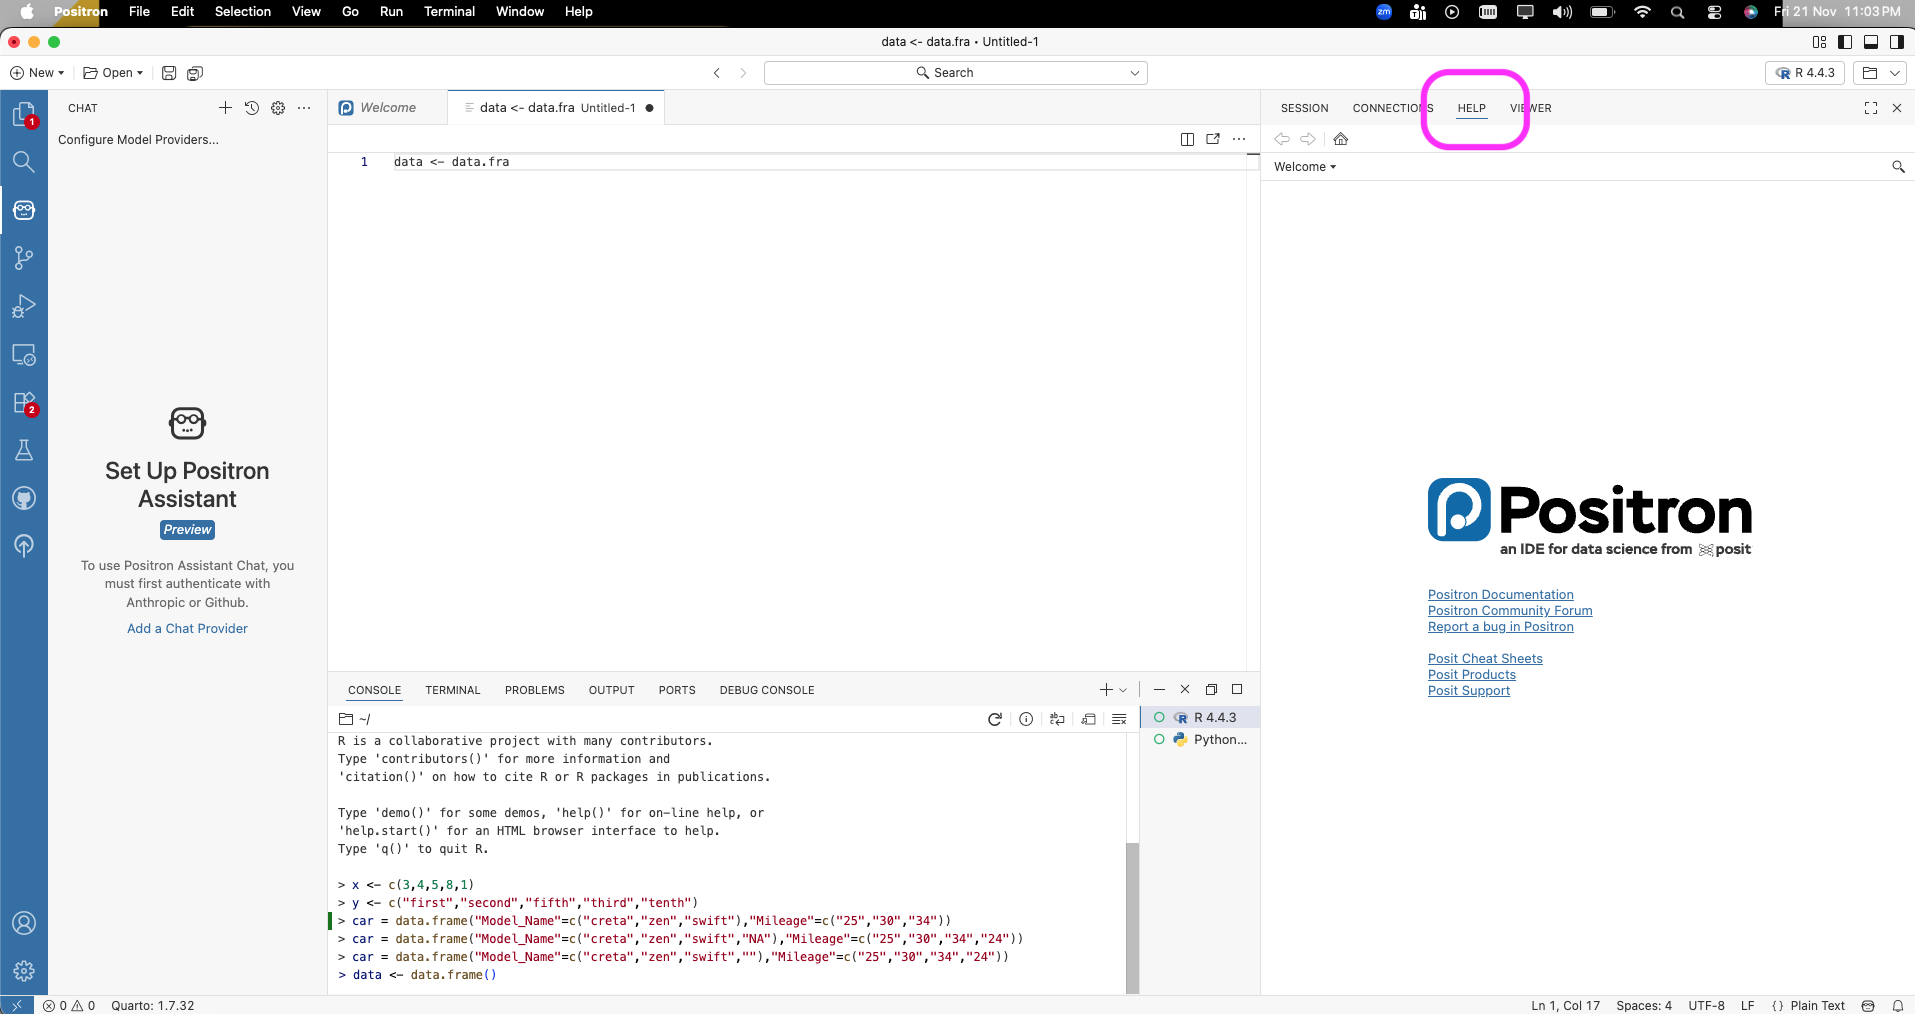Show chat history in Chat panel

(x=252, y=108)
